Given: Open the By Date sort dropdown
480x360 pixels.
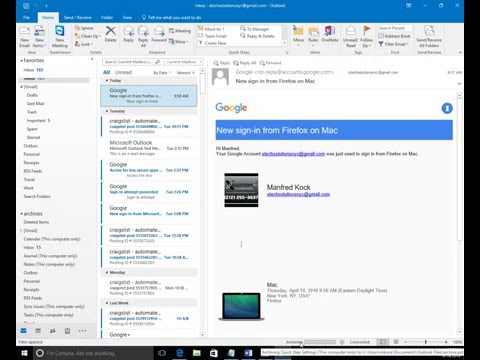Looking at the screenshot, I should (x=162, y=73).
